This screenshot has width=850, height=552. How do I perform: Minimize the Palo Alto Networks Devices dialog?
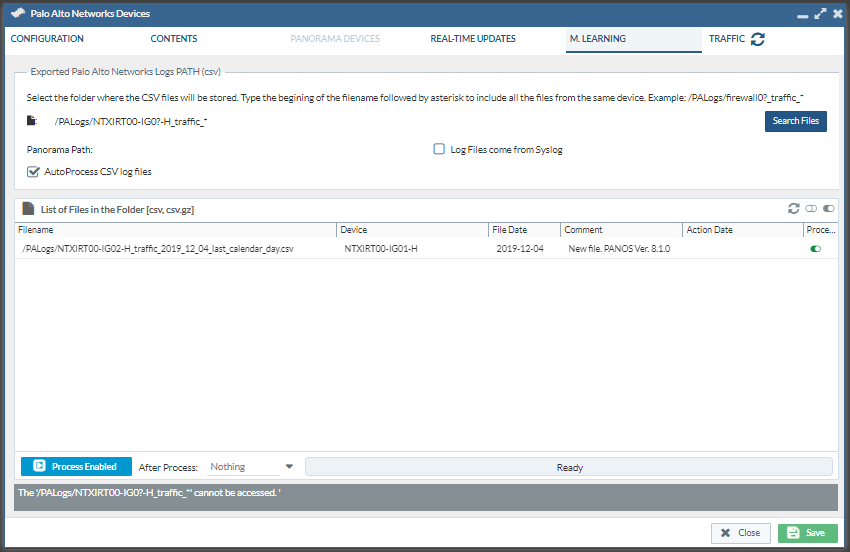click(x=803, y=14)
